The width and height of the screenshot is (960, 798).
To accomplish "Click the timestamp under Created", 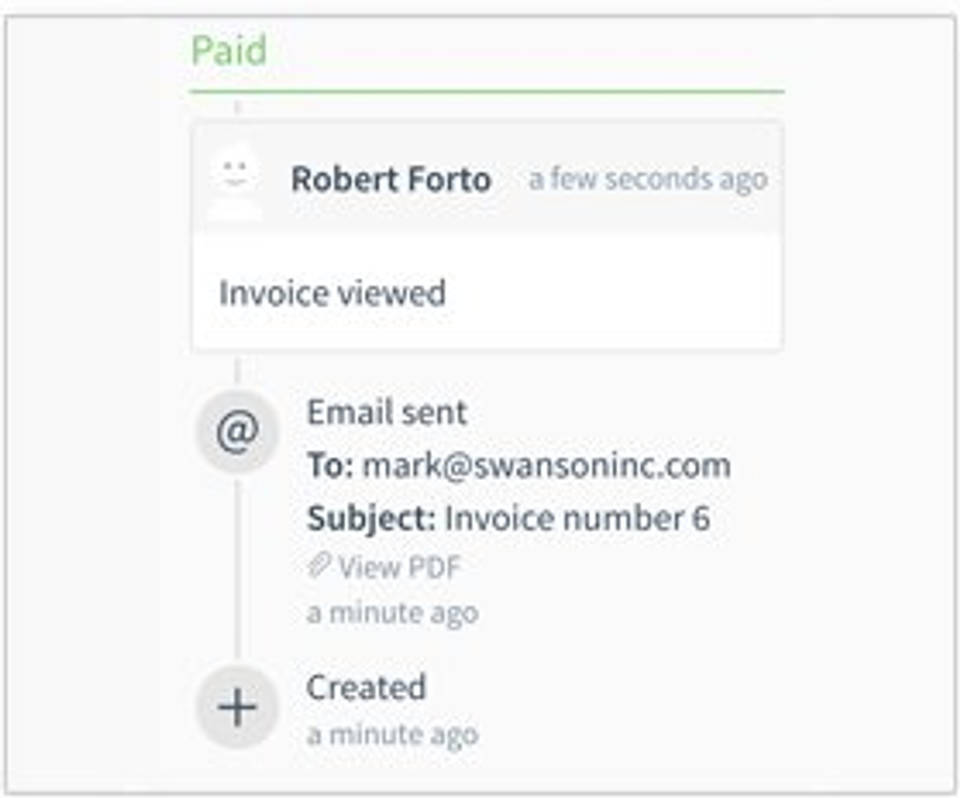I will 392,735.
